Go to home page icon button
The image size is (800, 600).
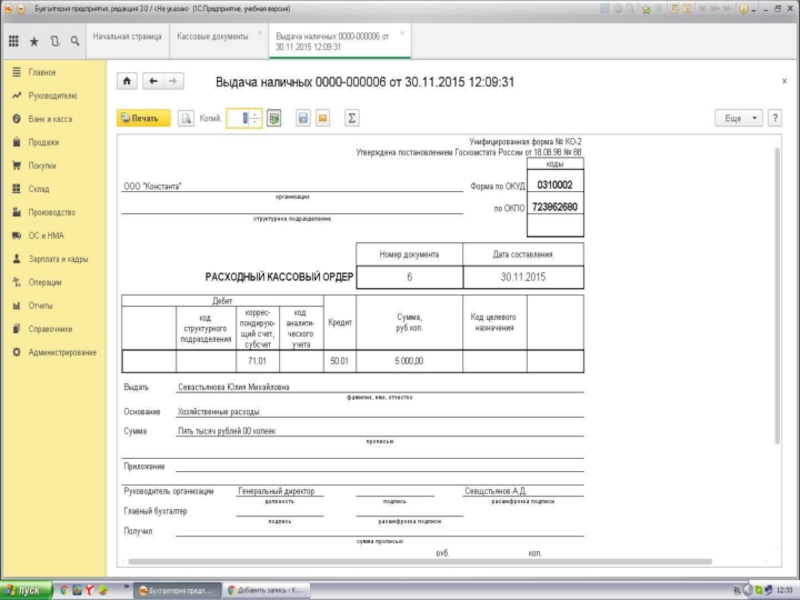tap(127, 82)
